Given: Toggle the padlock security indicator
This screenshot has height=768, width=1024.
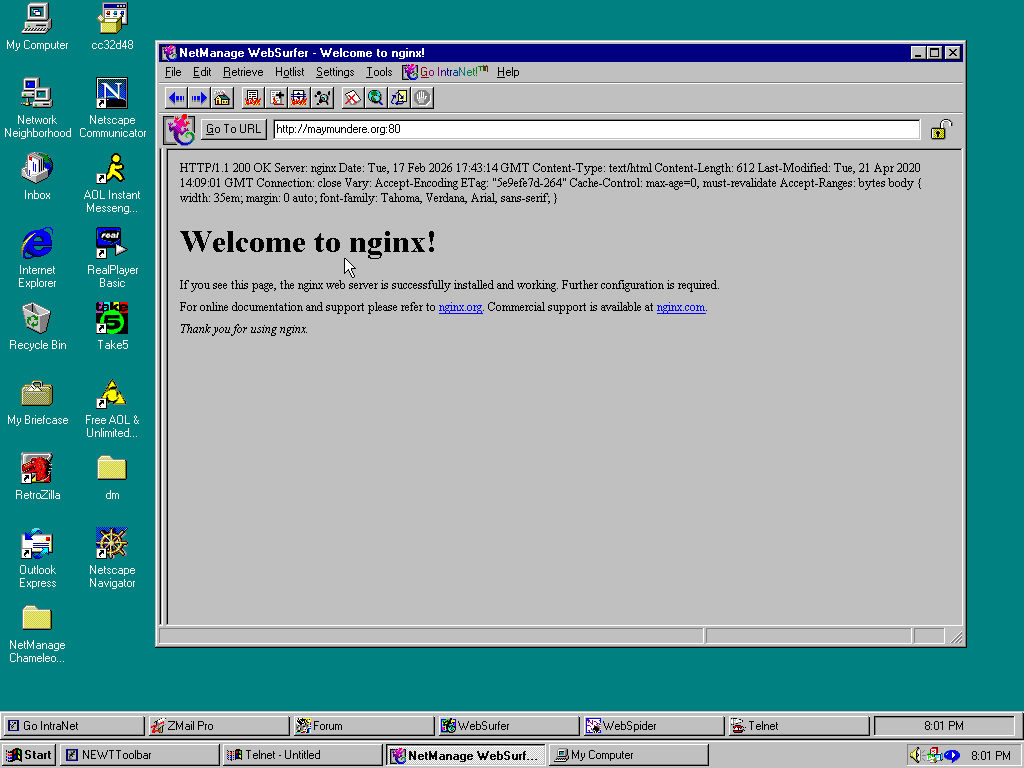Looking at the screenshot, I should [x=940, y=129].
